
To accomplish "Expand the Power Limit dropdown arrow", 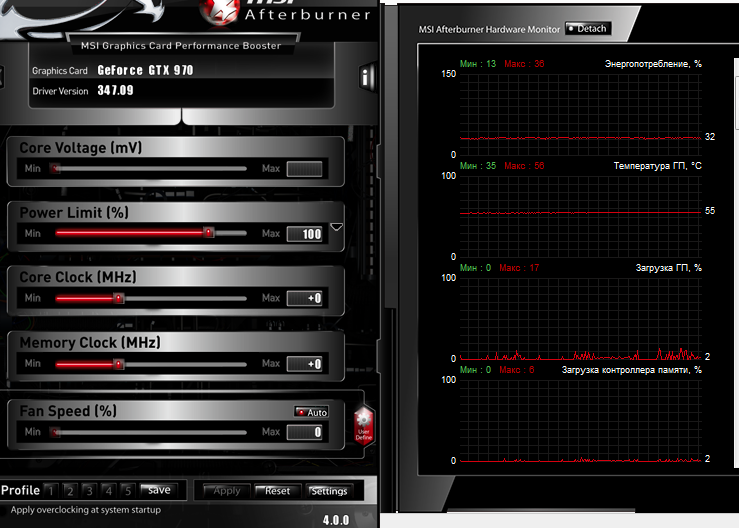I will [336, 227].
